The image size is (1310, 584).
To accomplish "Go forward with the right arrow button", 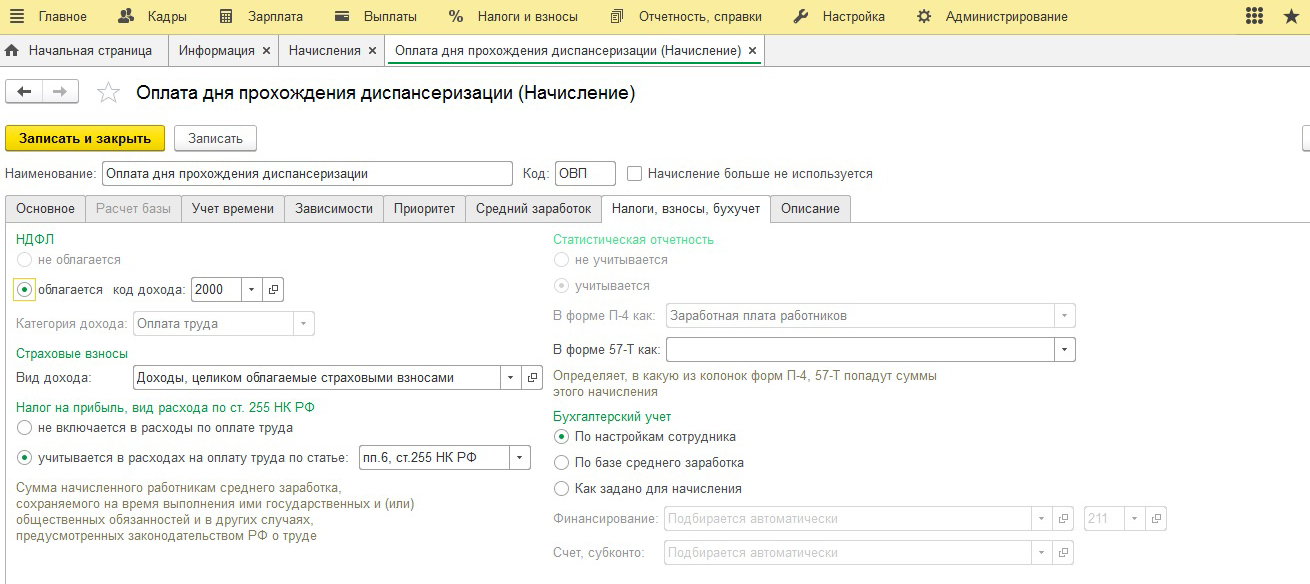I will coord(59,92).
